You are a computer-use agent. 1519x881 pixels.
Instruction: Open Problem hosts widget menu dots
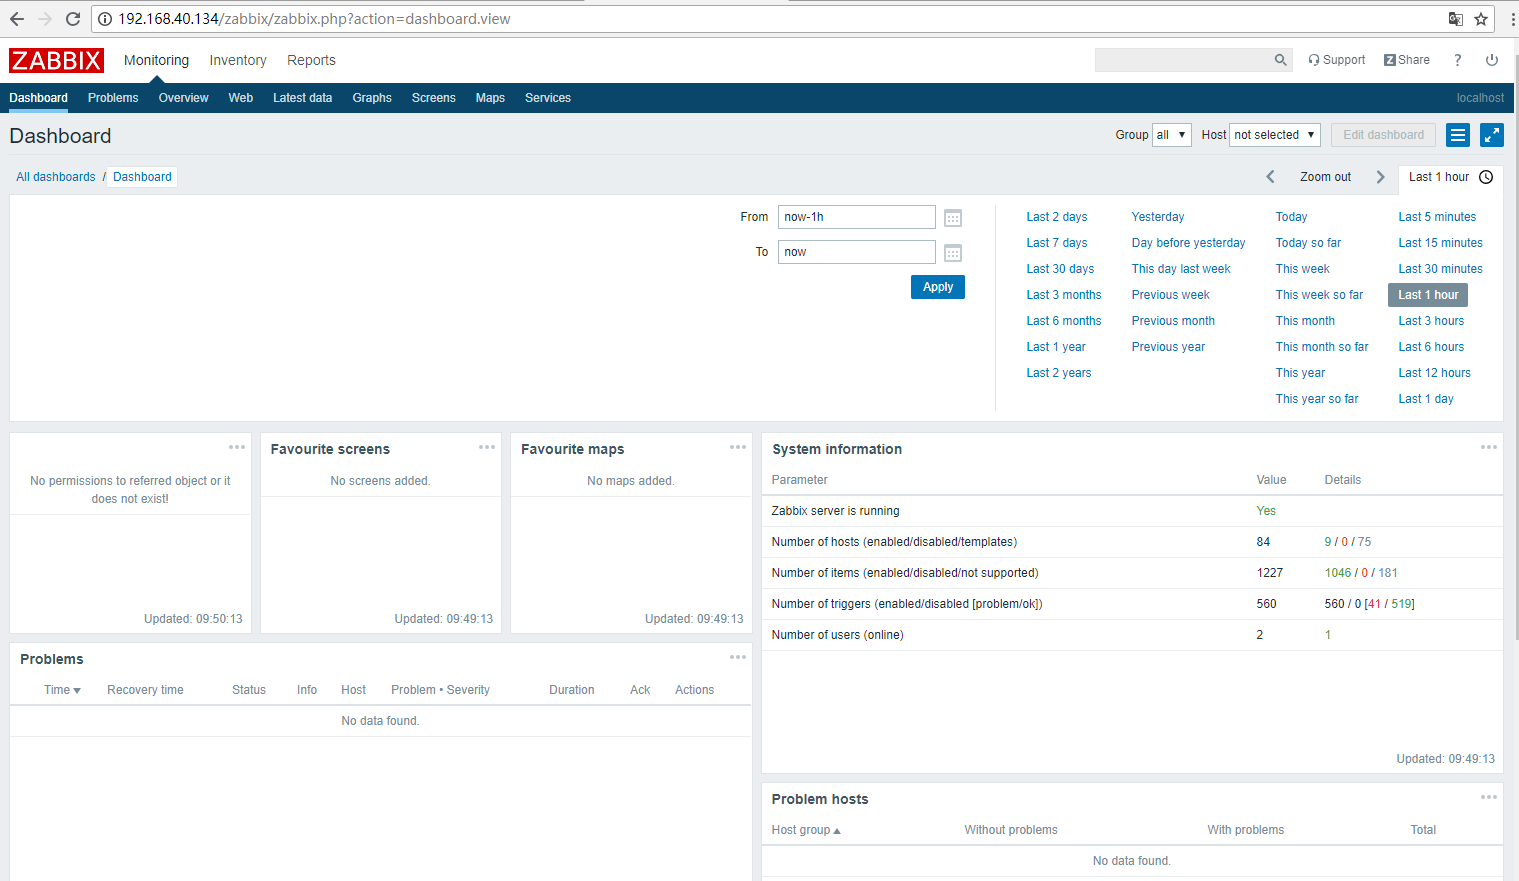click(x=1489, y=797)
